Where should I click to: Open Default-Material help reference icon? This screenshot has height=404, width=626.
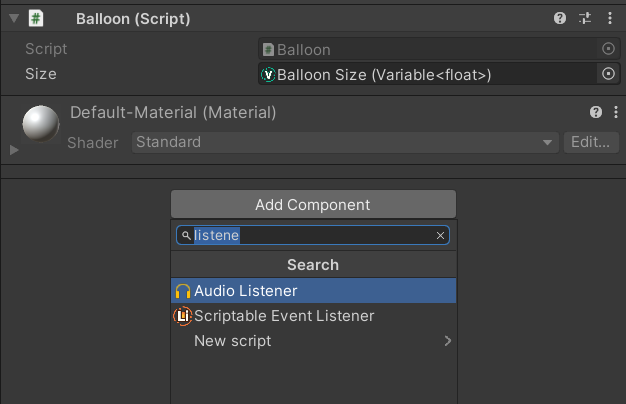point(596,113)
